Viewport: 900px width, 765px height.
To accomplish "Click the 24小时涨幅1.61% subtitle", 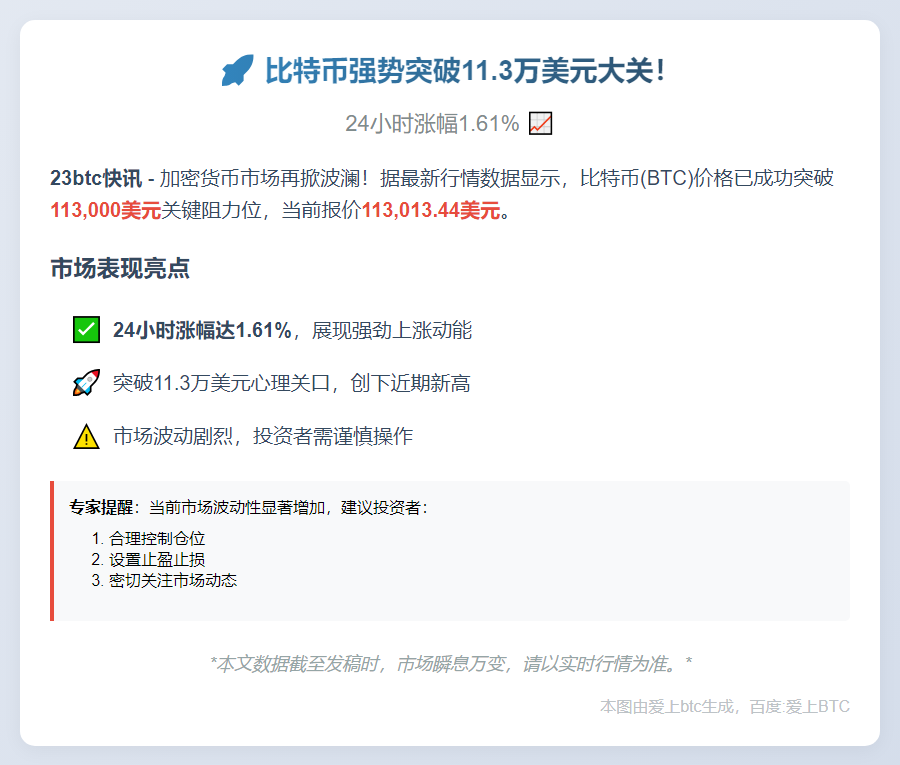I will tap(431, 124).
